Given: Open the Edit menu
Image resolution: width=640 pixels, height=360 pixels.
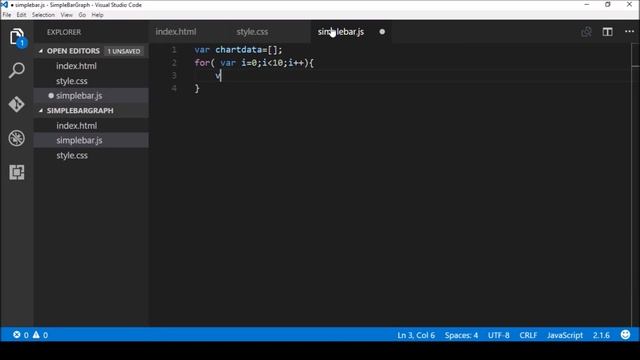Looking at the screenshot, I should [x=21, y=15].
